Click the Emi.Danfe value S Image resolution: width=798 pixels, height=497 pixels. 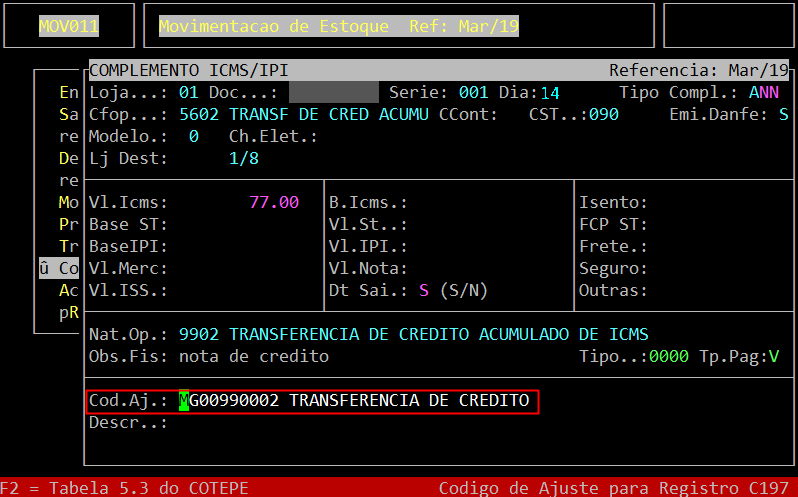(x=784, y=114)
